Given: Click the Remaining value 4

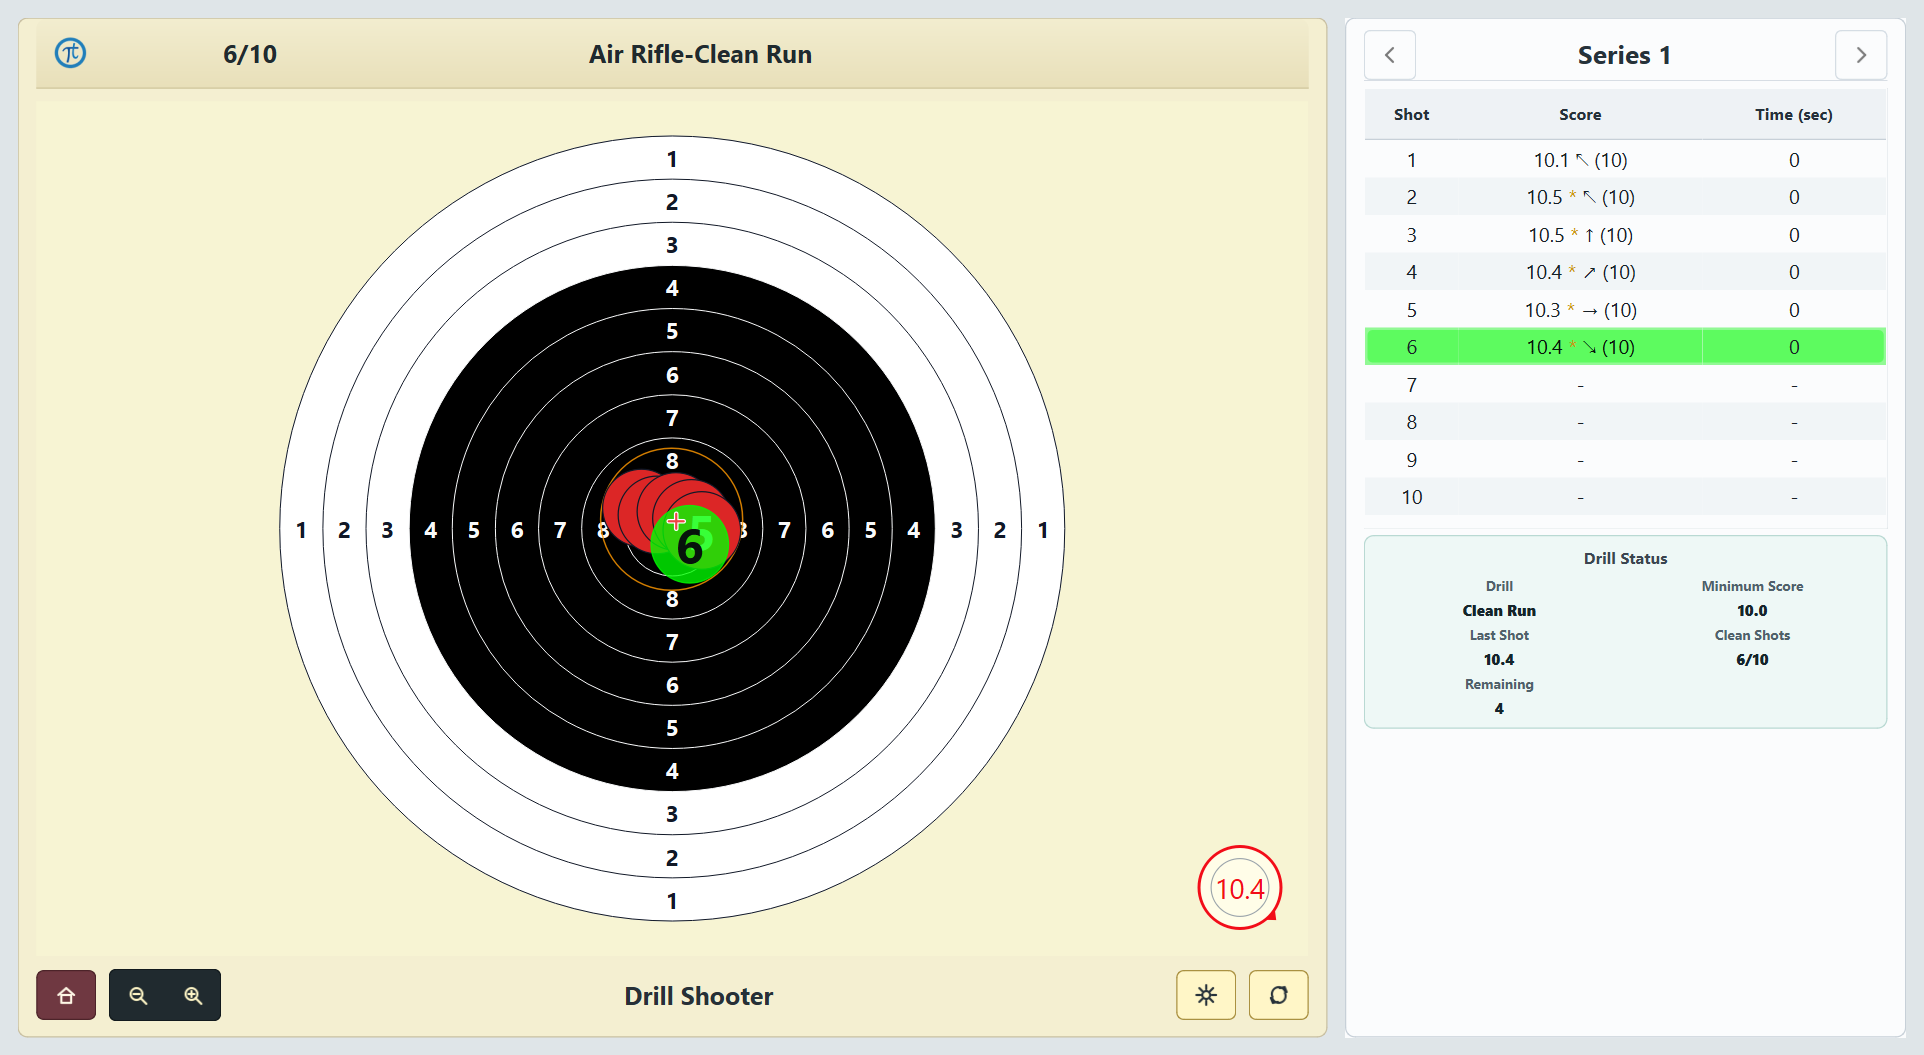Looking at the screenshot, I should 1499,708.
